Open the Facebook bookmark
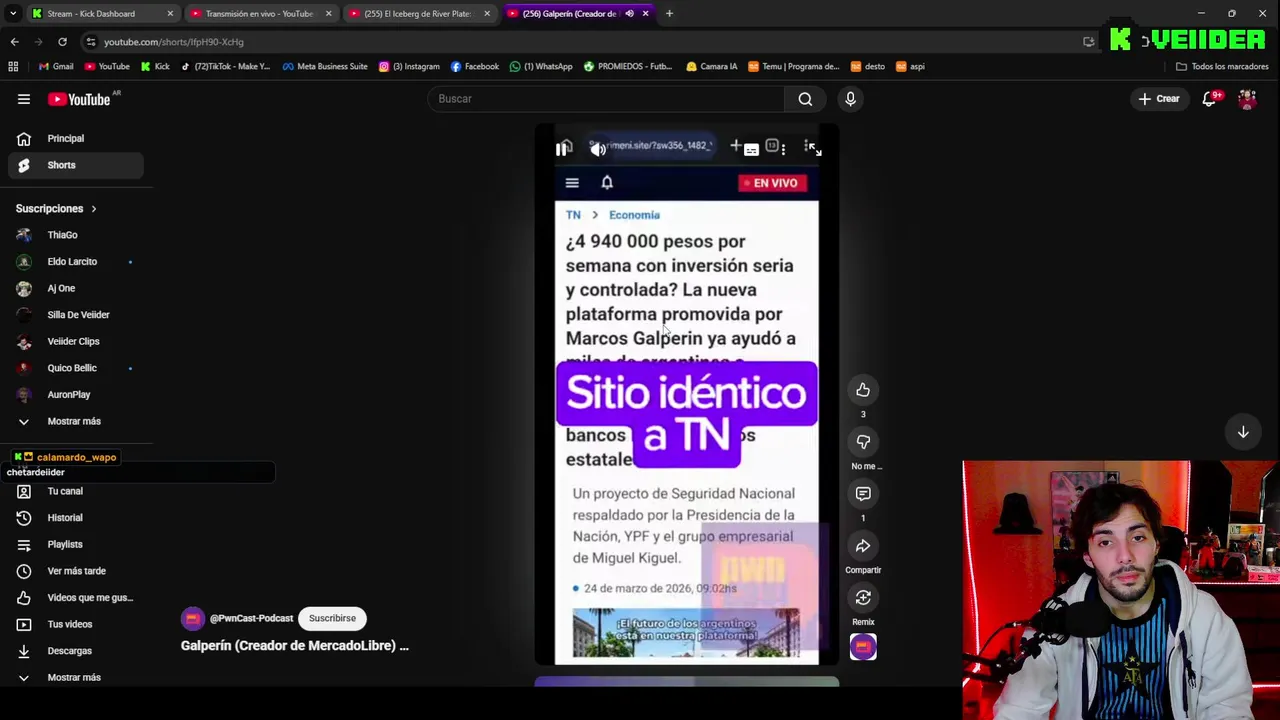The width and height of the screenshot is (1280, 720). pos(475,67)
